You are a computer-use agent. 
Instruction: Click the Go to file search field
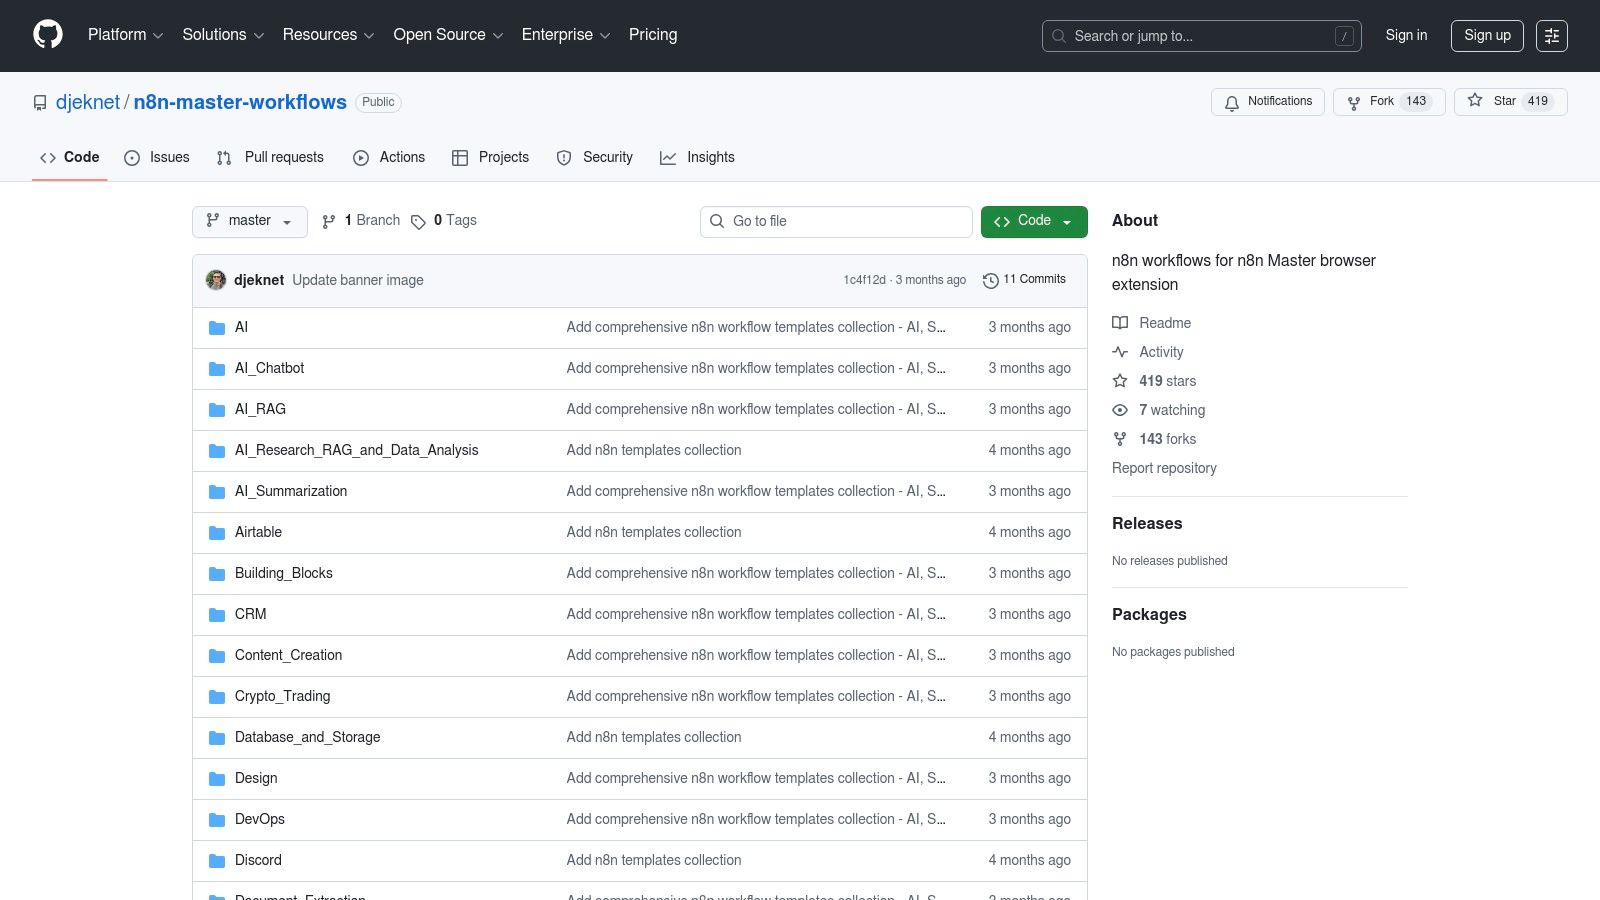pyautogui.click(x=836, y=221)
